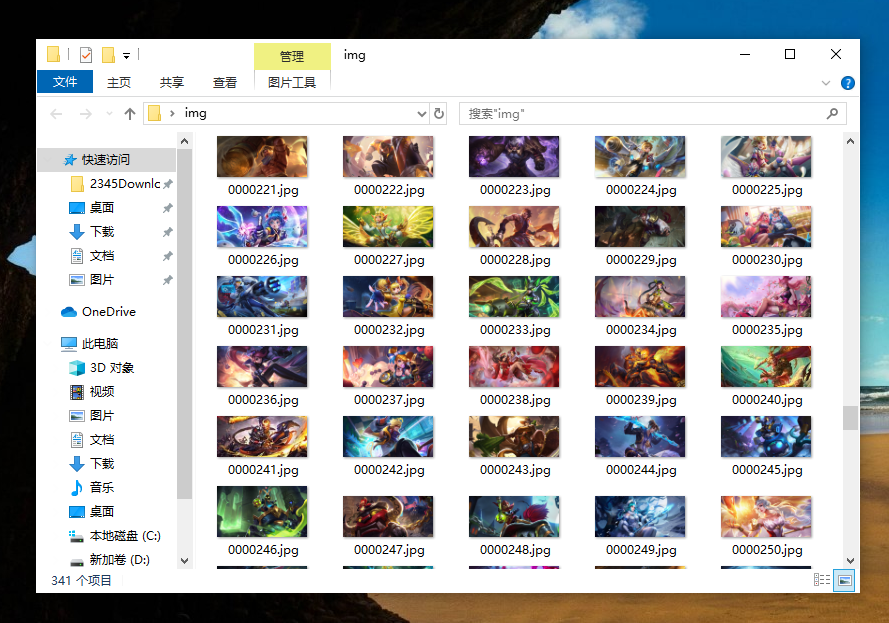
Task: Click the file list scrollbar thumb
Action: (x=850, y=418)
